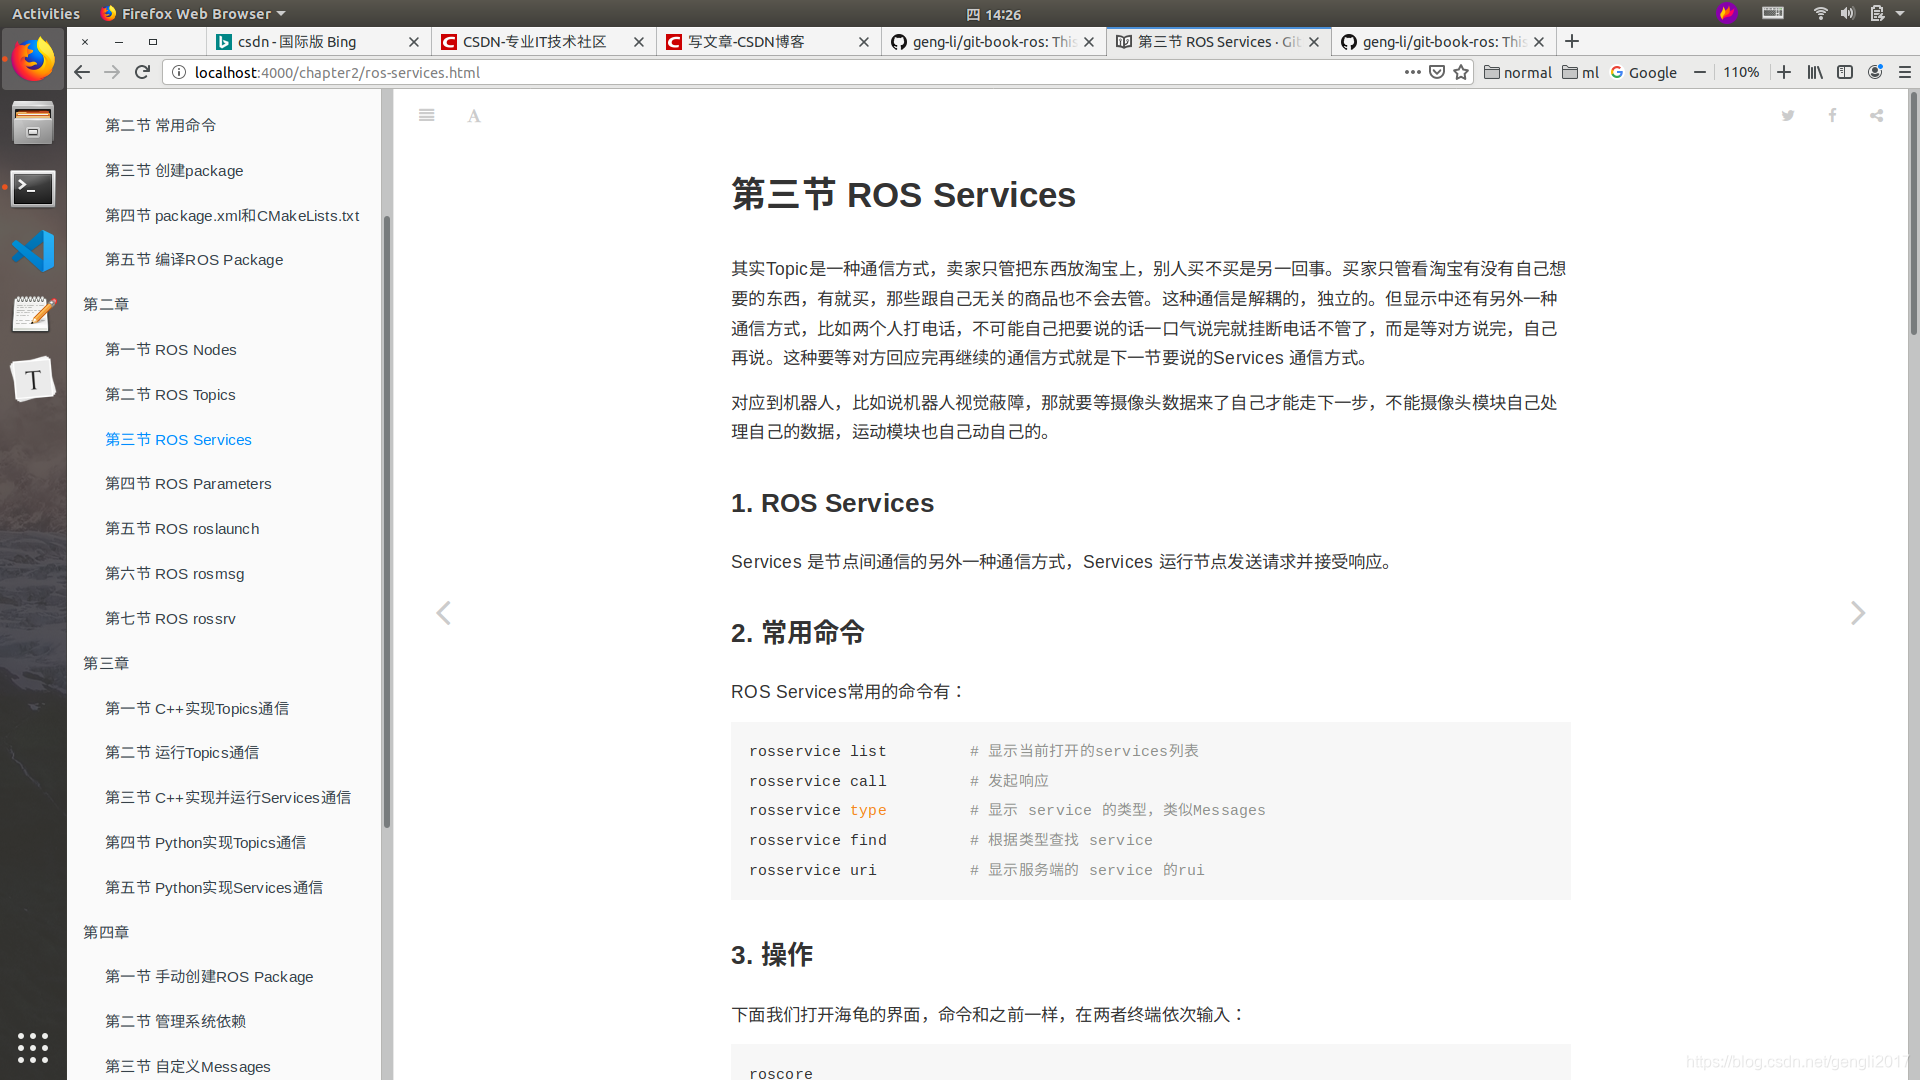This screenshot has width=1920, height=1080.
Task: Toggle the Firefox sidebar icon
Action: (x=1846, y=72)
